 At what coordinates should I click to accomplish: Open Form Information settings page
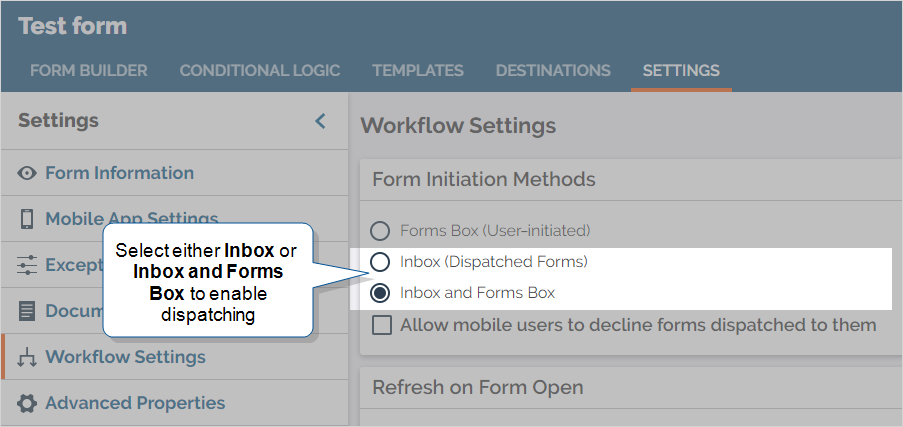coord(120,173)
